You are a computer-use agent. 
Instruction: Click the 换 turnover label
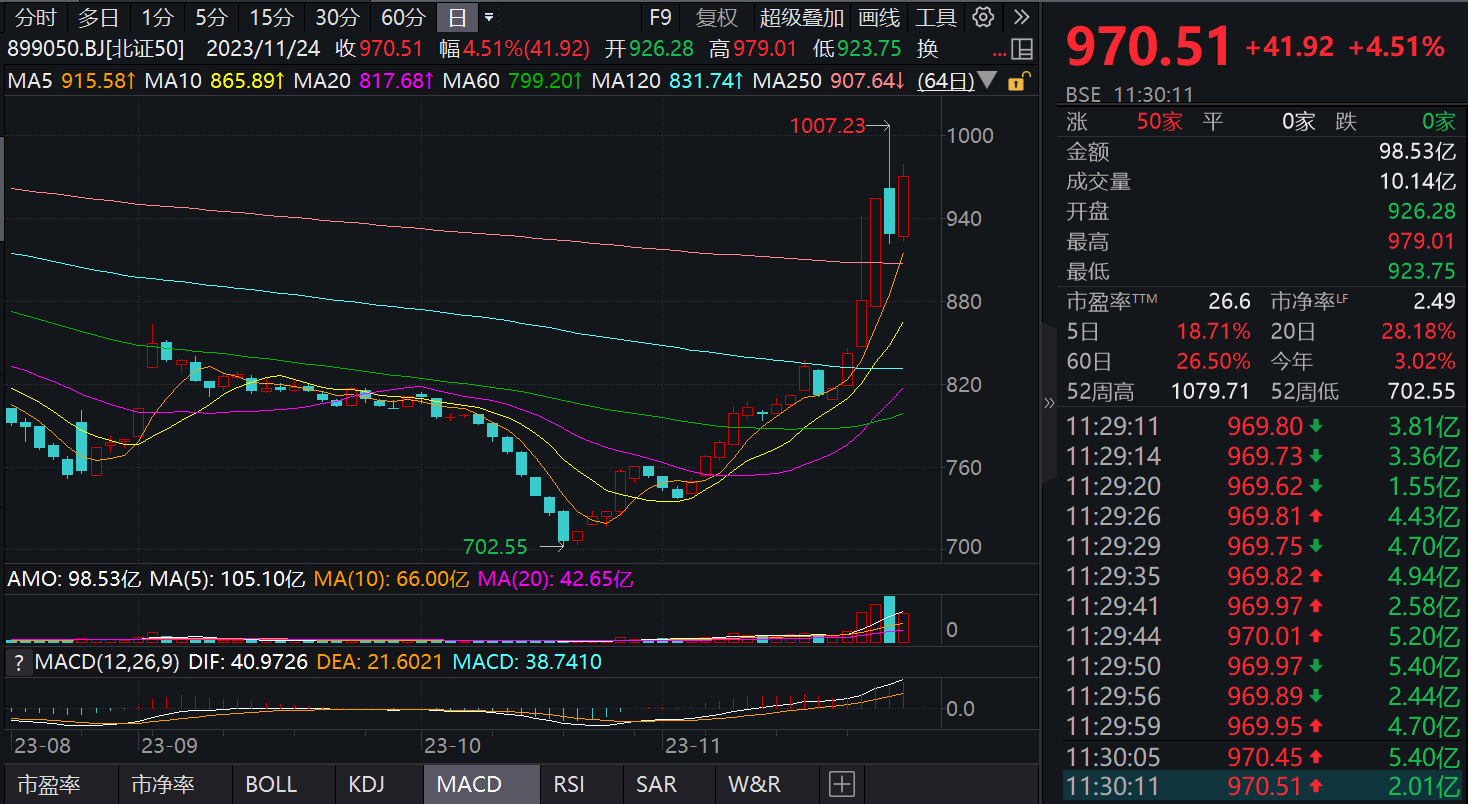pyautogui.click(x=927, y=48)
